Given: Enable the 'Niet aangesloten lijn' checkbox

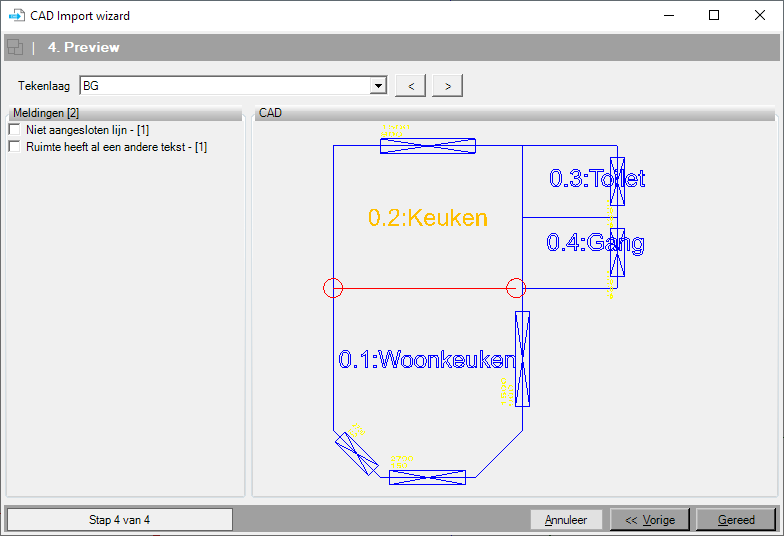Looking at the screenshot, I should click(14, 130).
